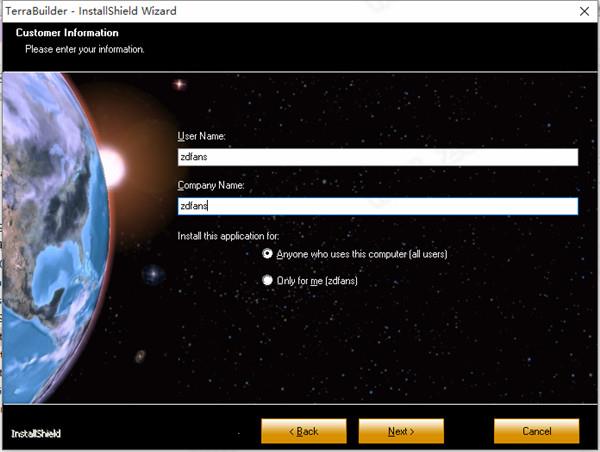
Task: Continue with the Next button
Action: click(401, 431)
